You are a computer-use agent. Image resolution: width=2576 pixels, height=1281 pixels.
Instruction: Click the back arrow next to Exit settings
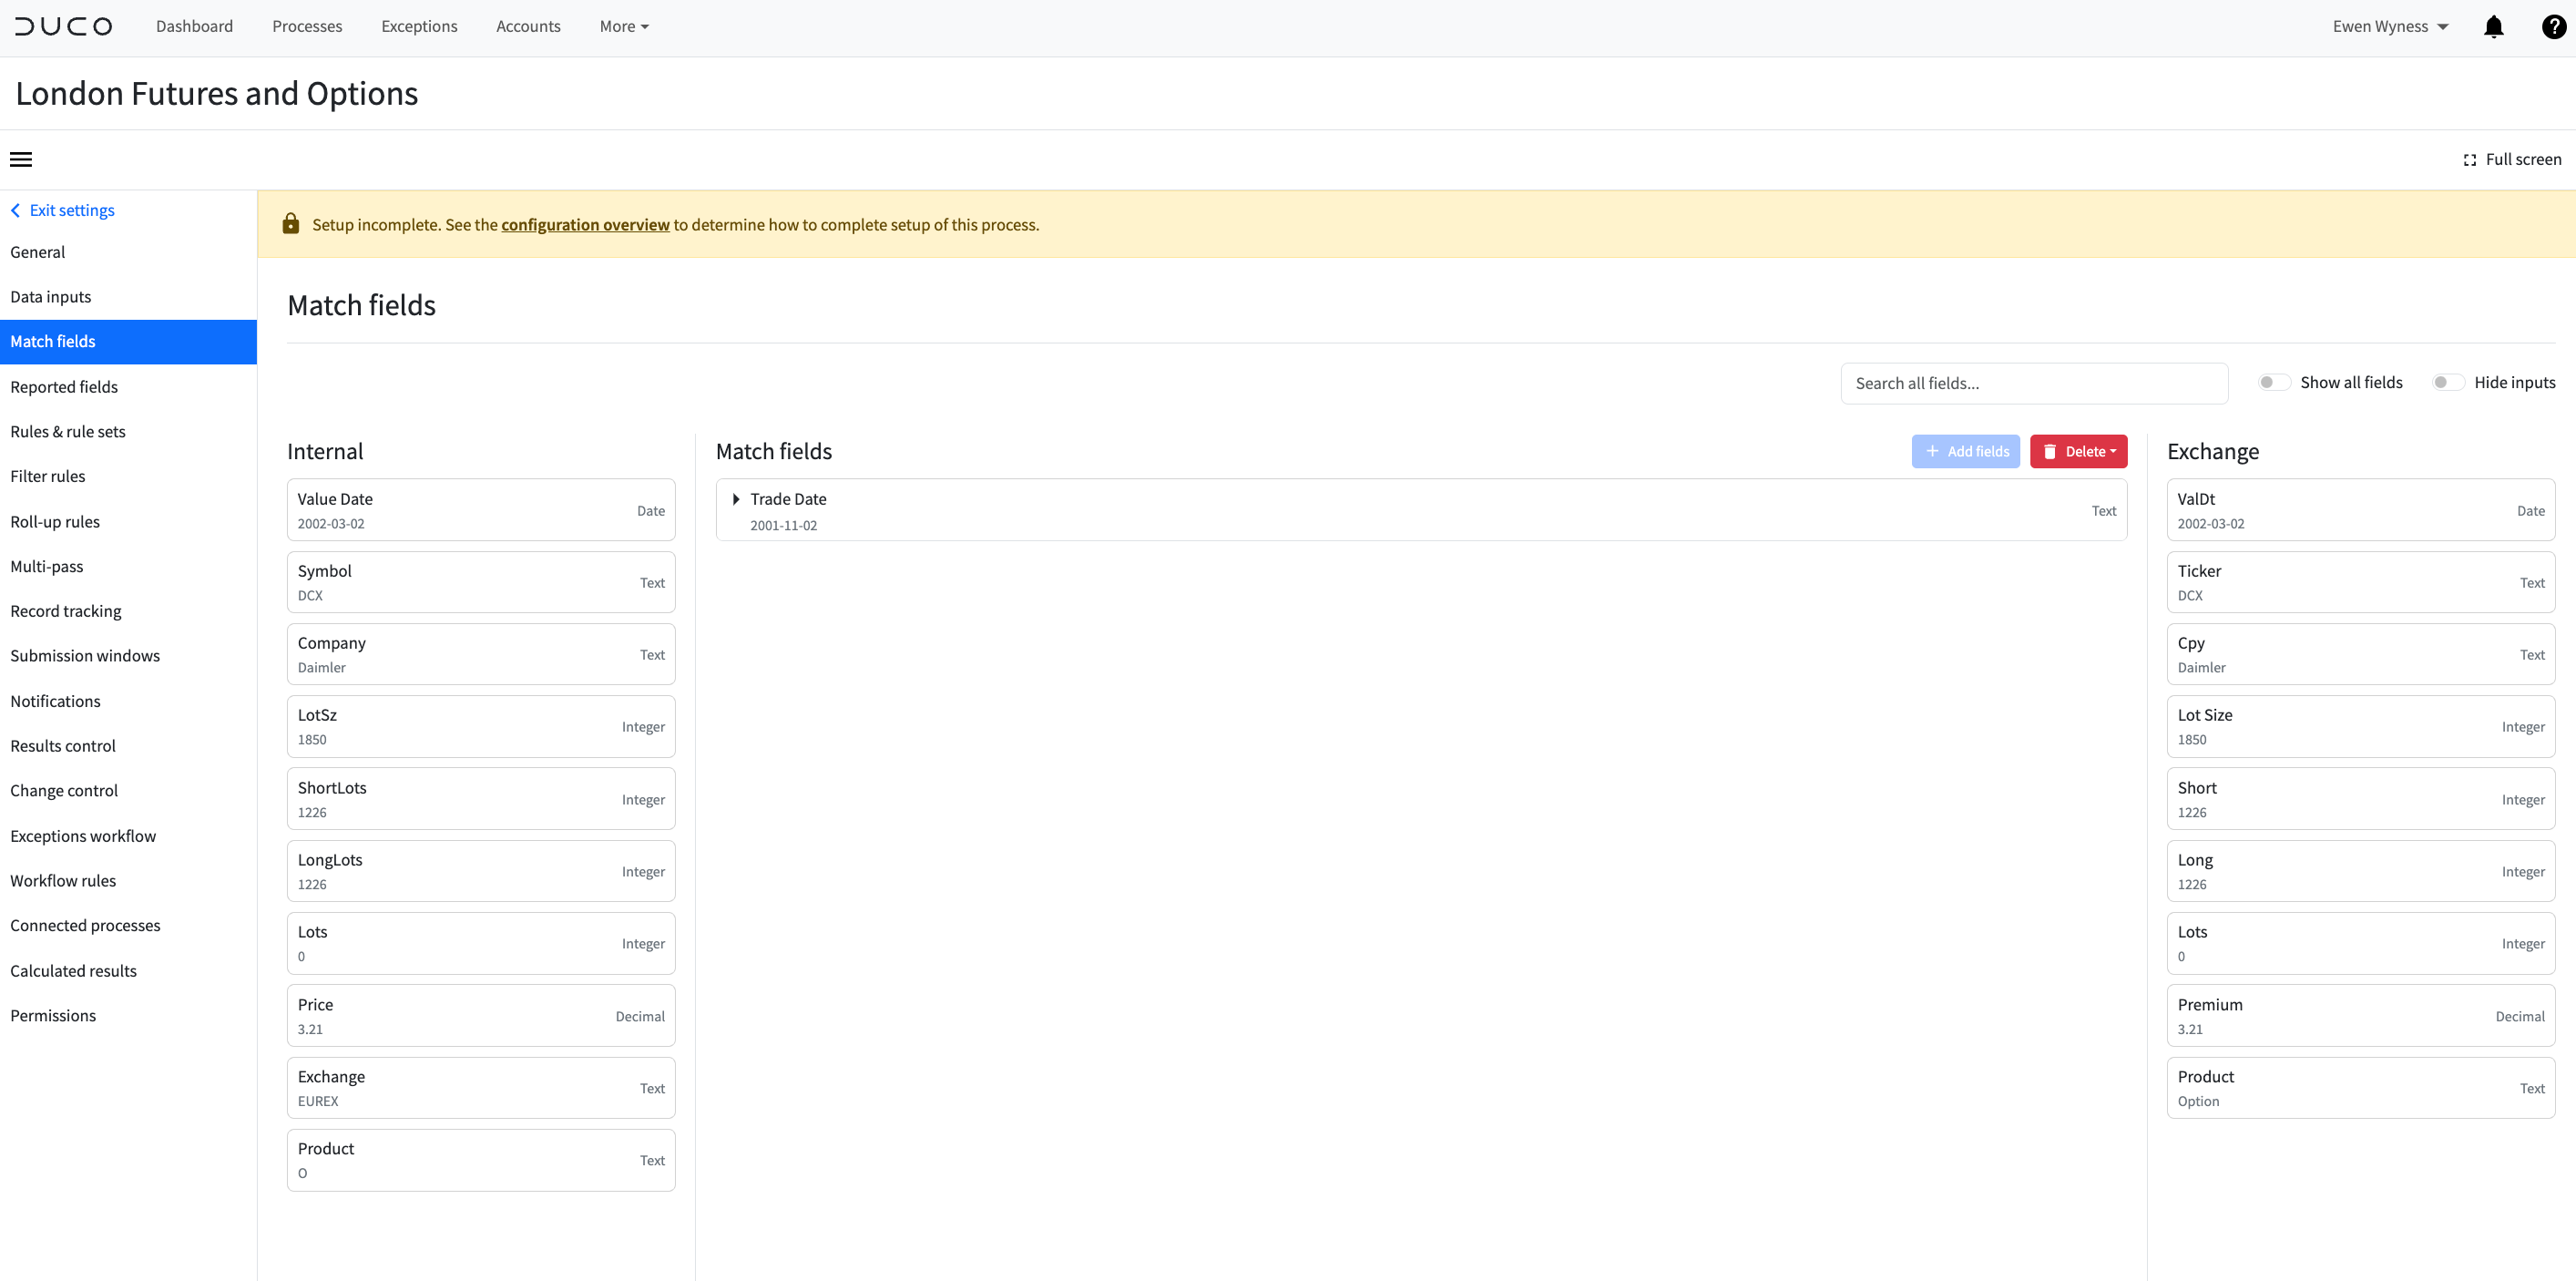click(15, 210)
